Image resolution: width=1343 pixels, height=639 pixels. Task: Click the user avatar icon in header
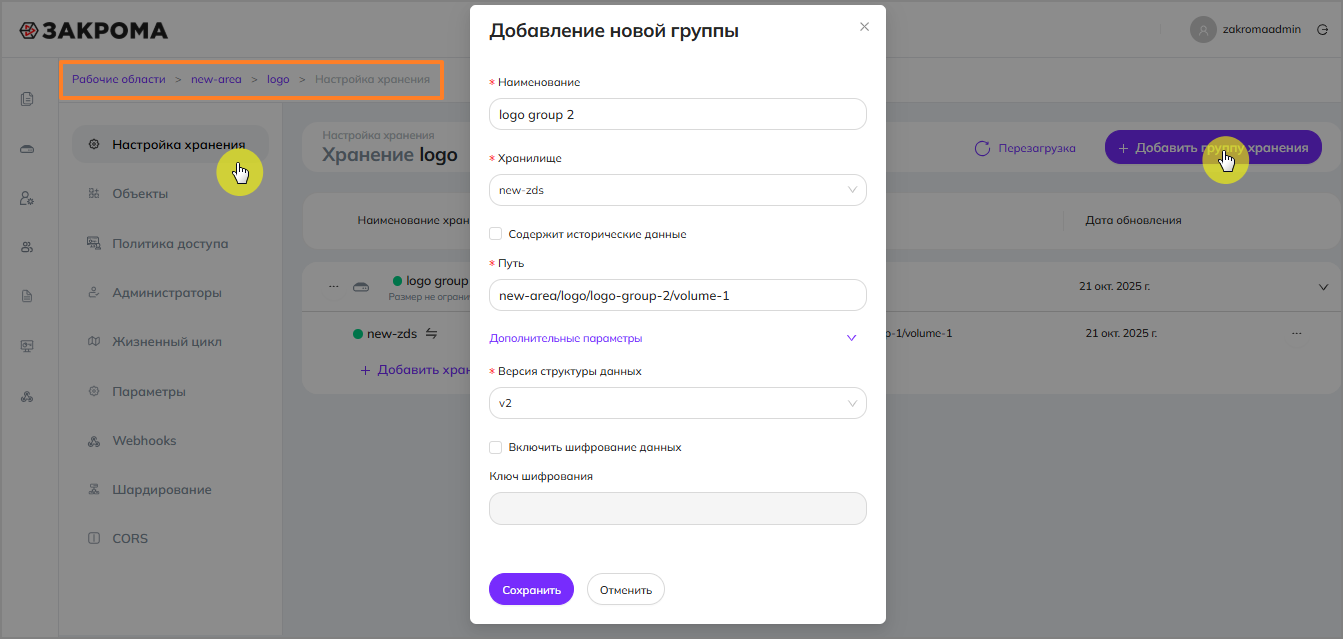point(1203,30)
